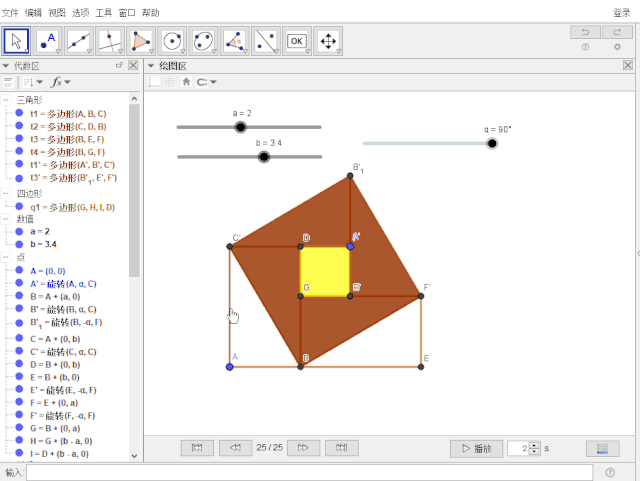Close the algebra view panel
640x481 pixels.
click(133, 65)
